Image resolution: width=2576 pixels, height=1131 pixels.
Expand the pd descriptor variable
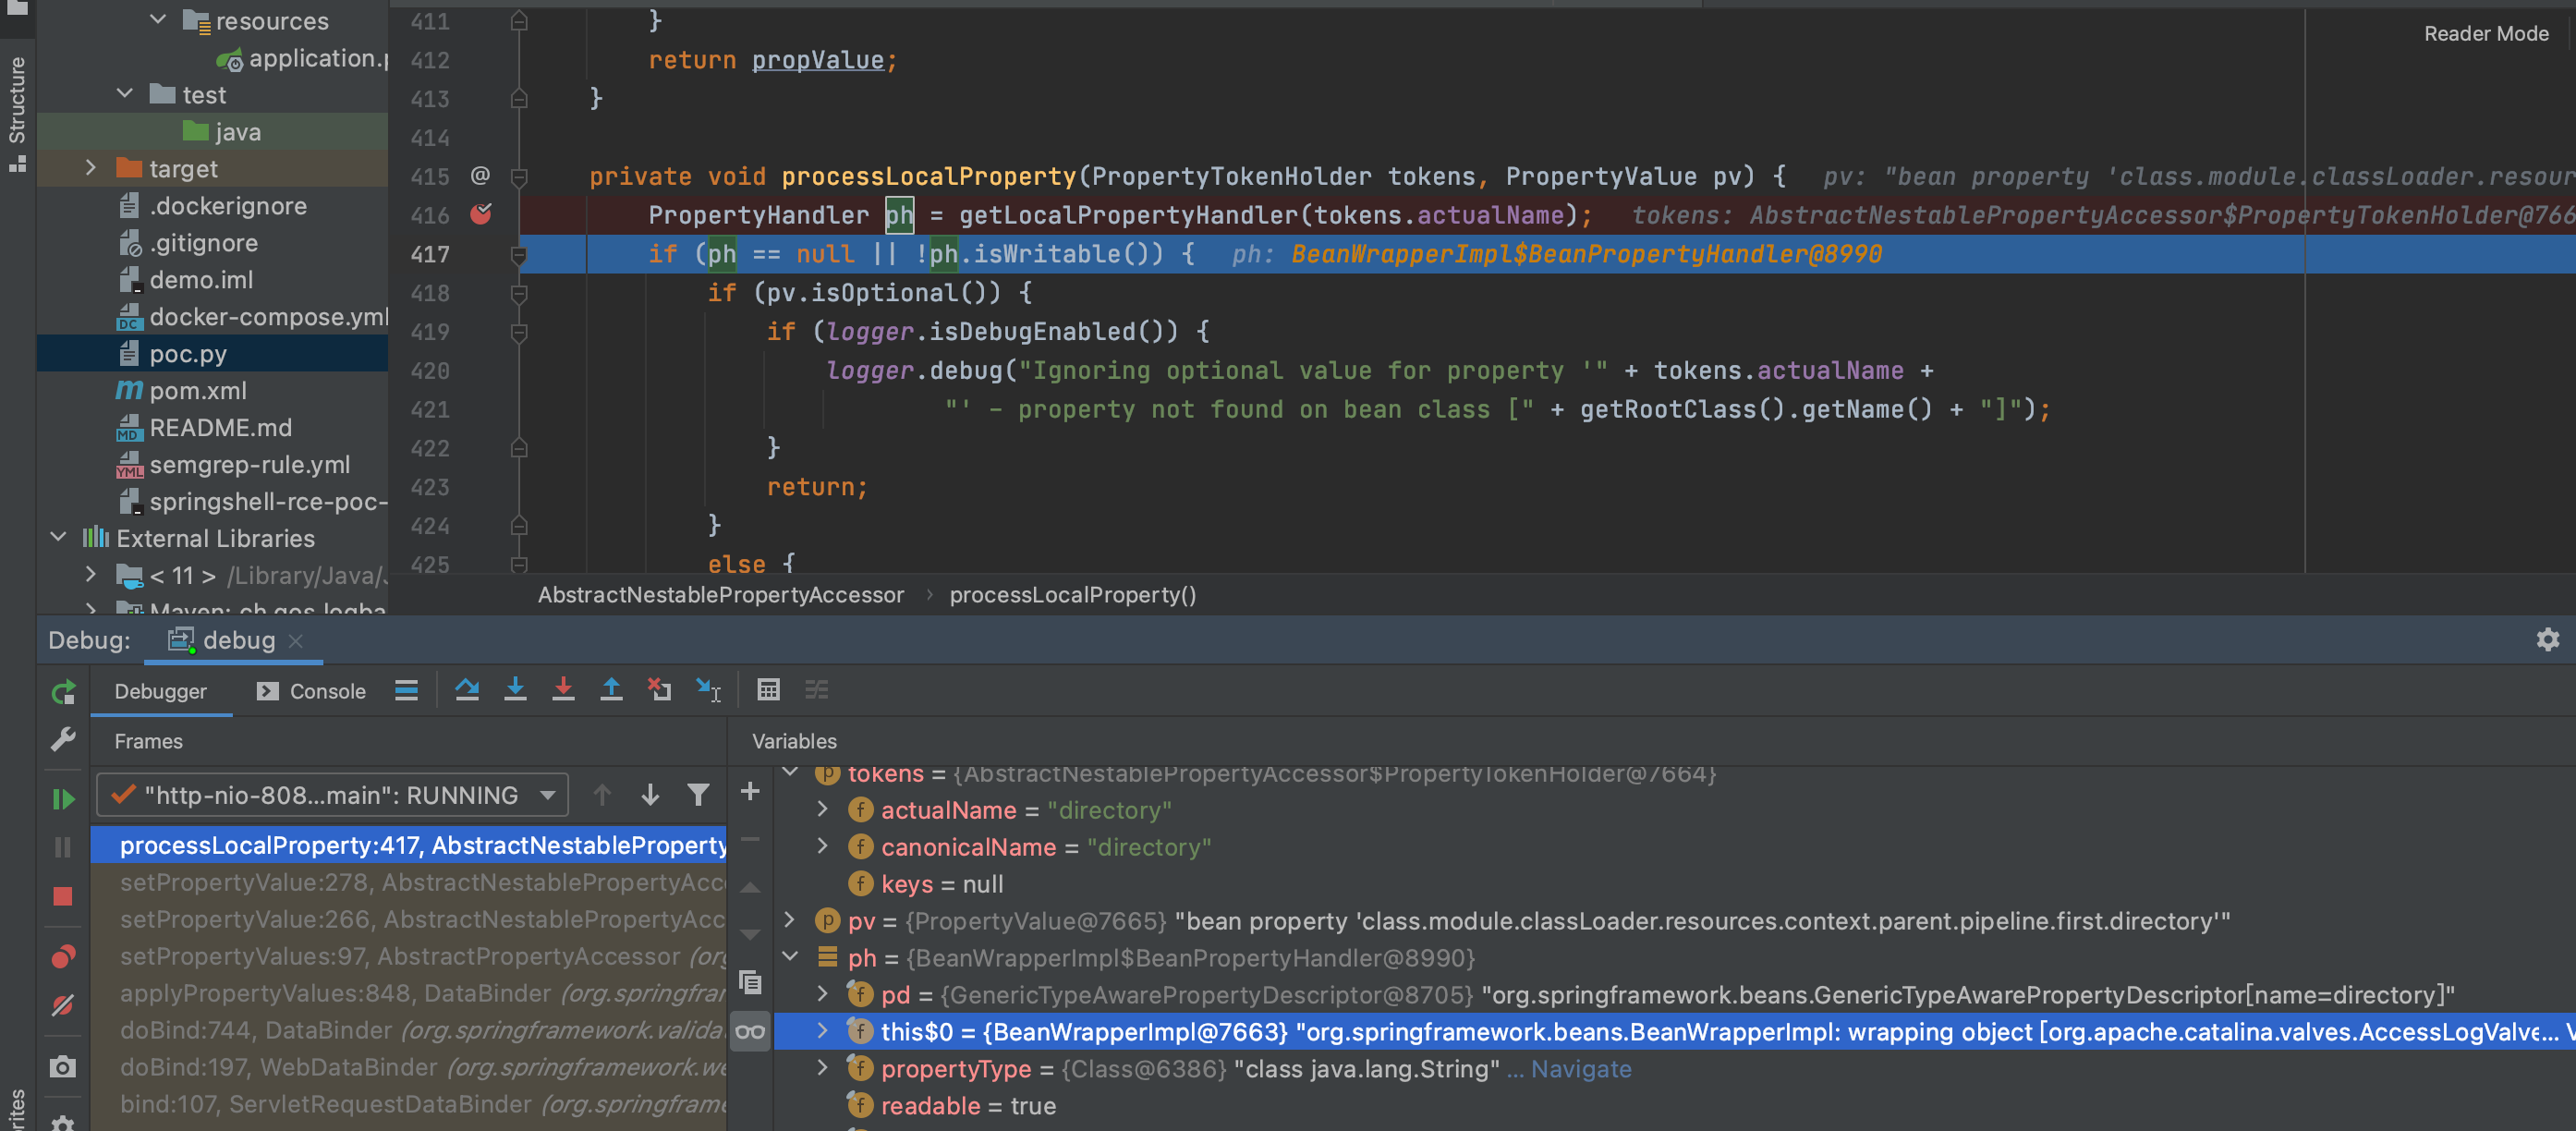[822, 993]
